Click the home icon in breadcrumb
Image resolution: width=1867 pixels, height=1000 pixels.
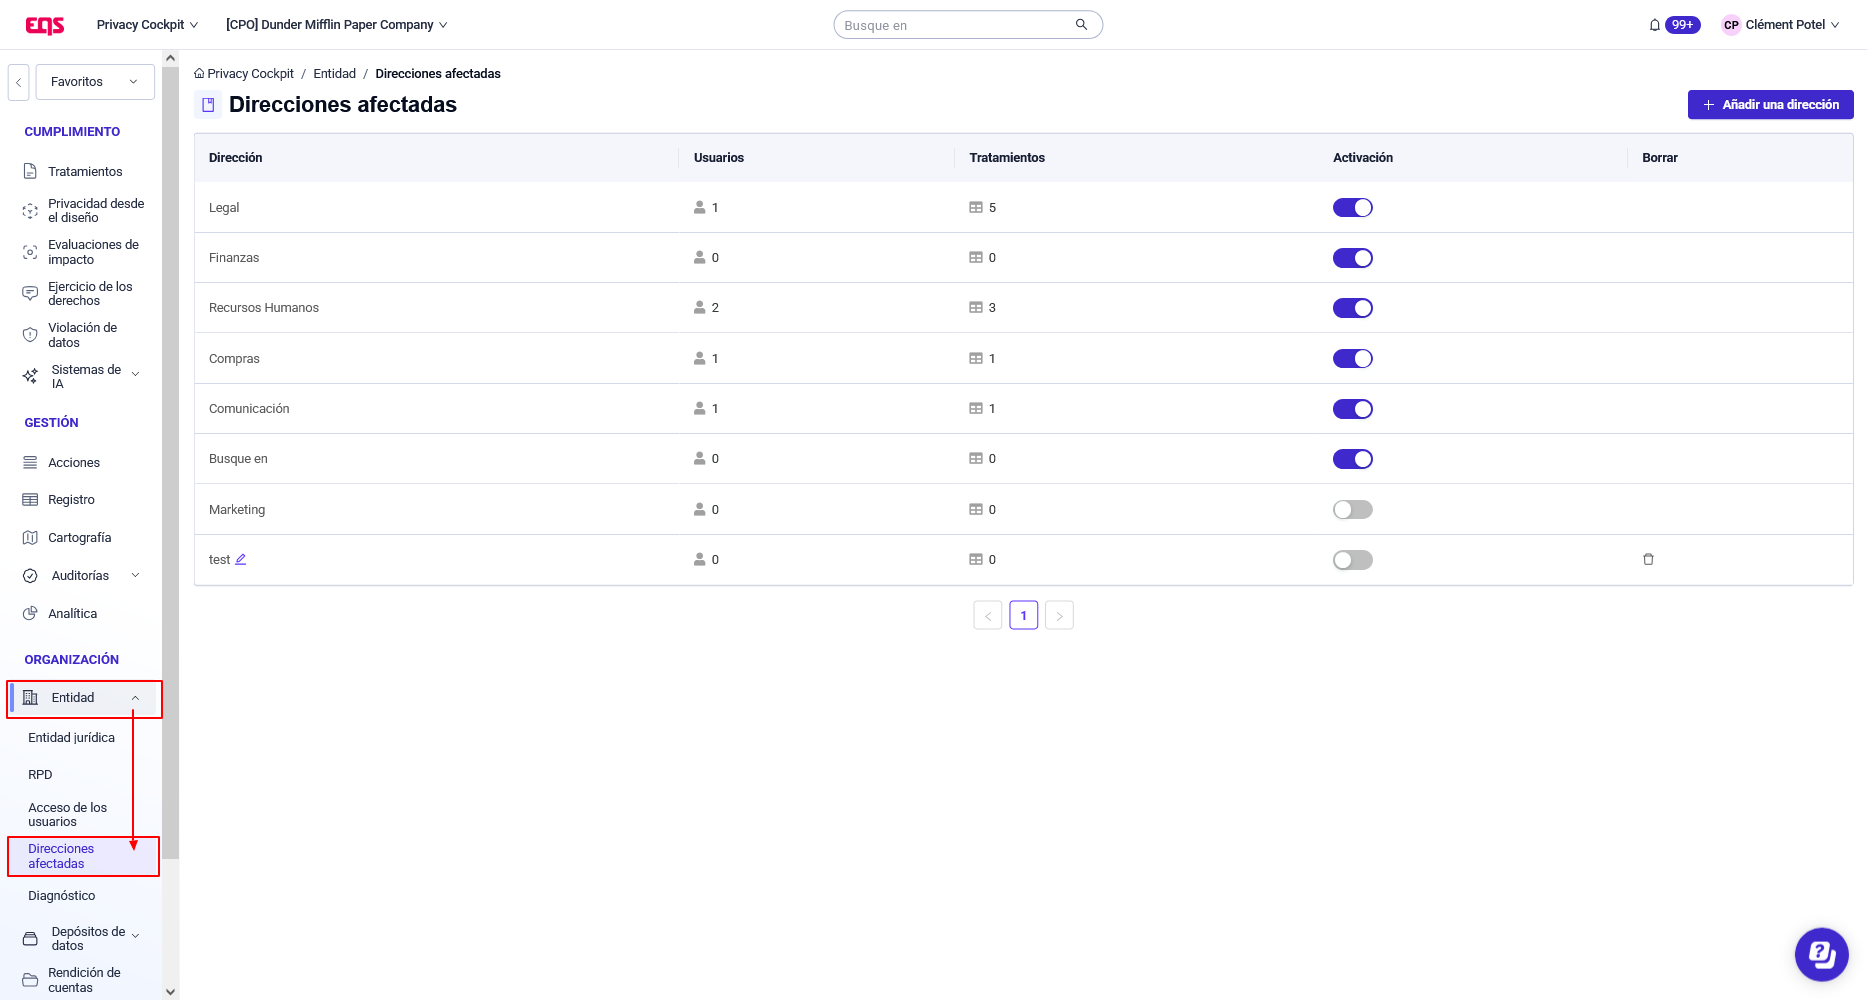click(x=199, y=74)
